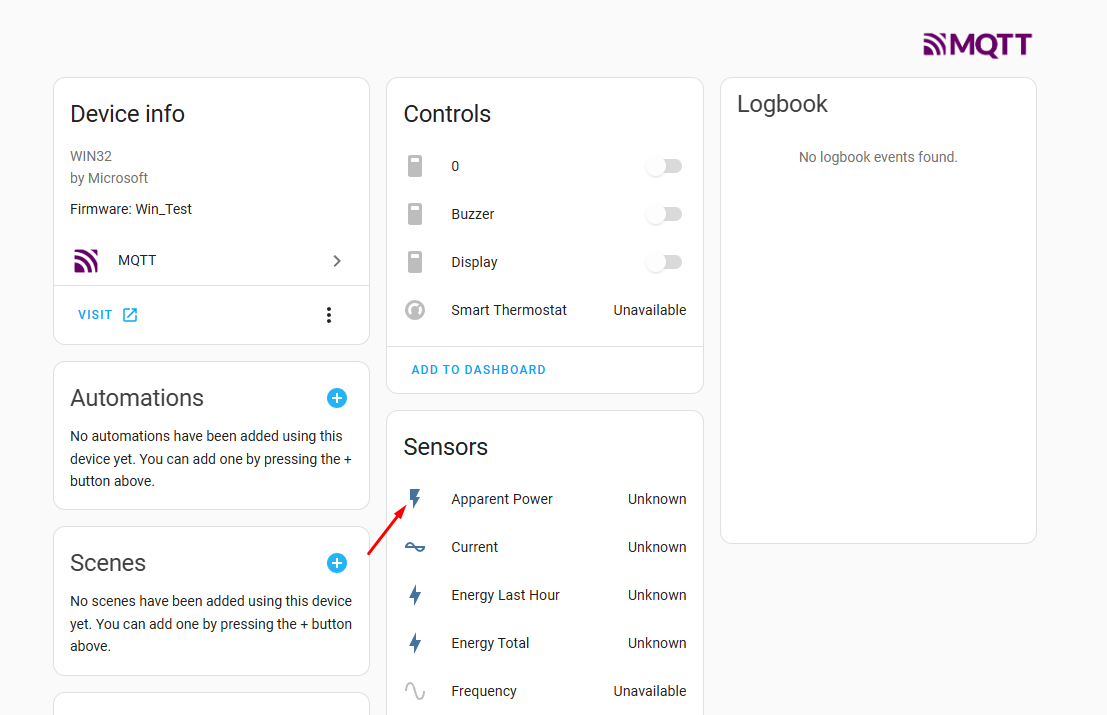Click ADD TO DASHBOARD
The width and height of the screenshot is (1107, 715).
(478, 369)
